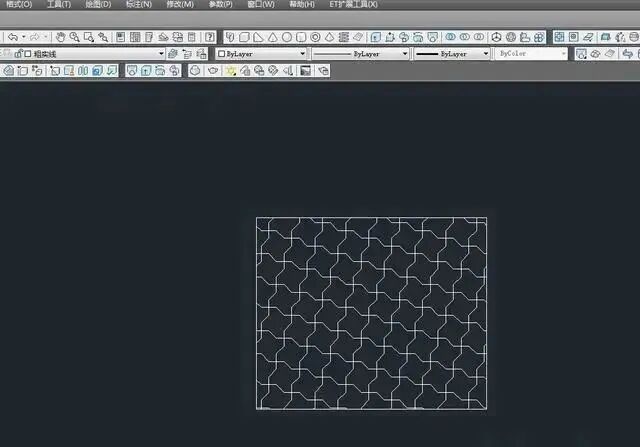Select the Wedge solid tool

click(x=258, y=37)
